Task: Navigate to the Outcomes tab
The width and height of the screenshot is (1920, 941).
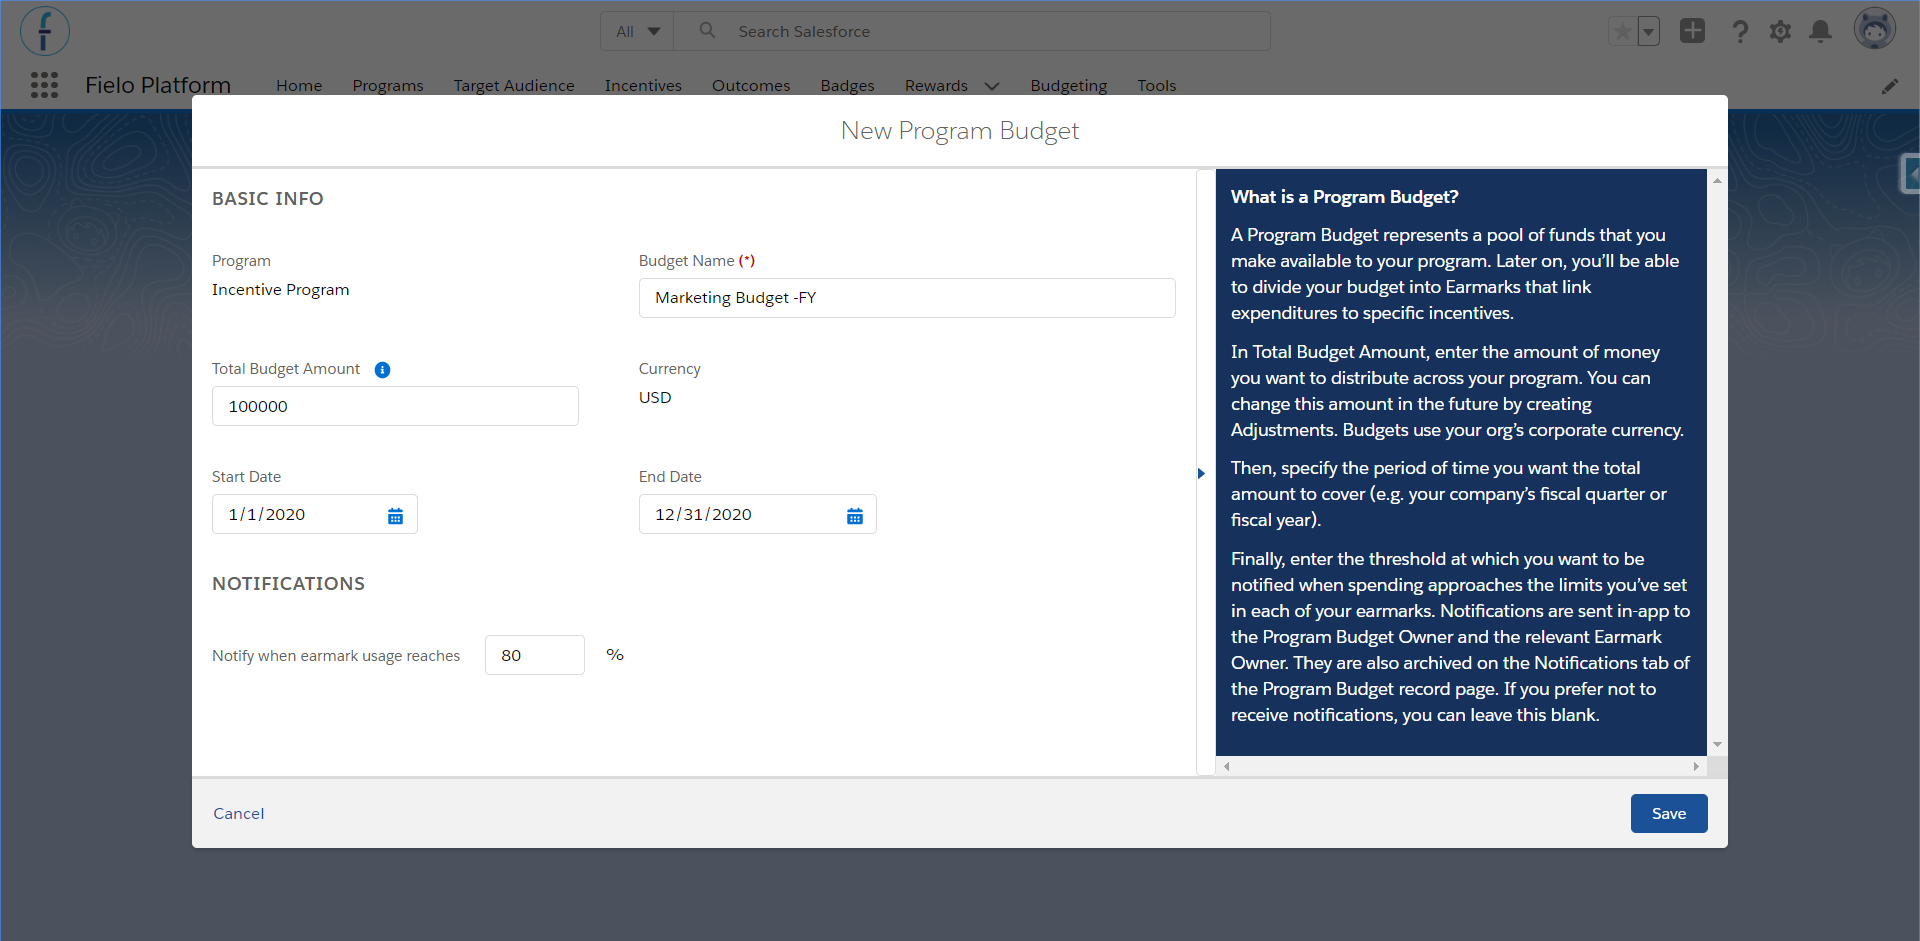Action: pos(751,86)
